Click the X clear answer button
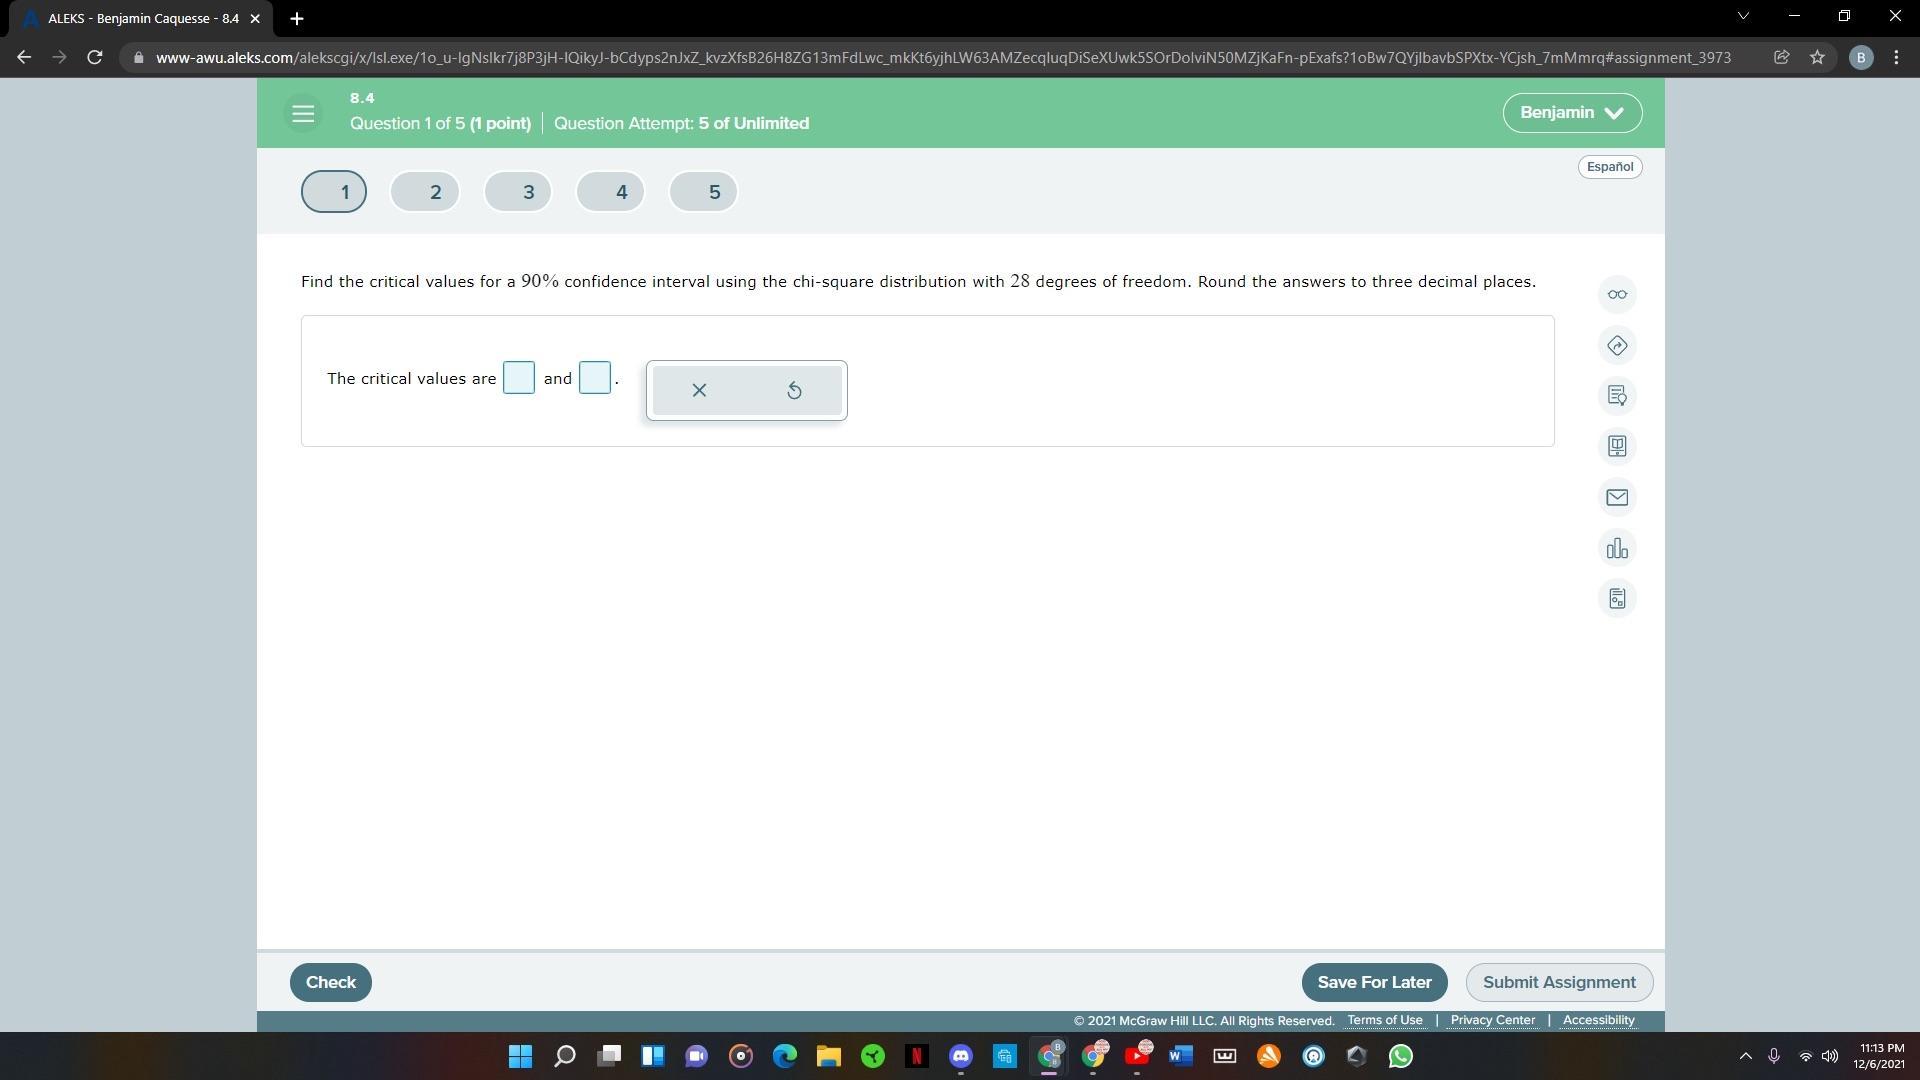The height and width of the screenshot is (1080, 1920). 699,390
